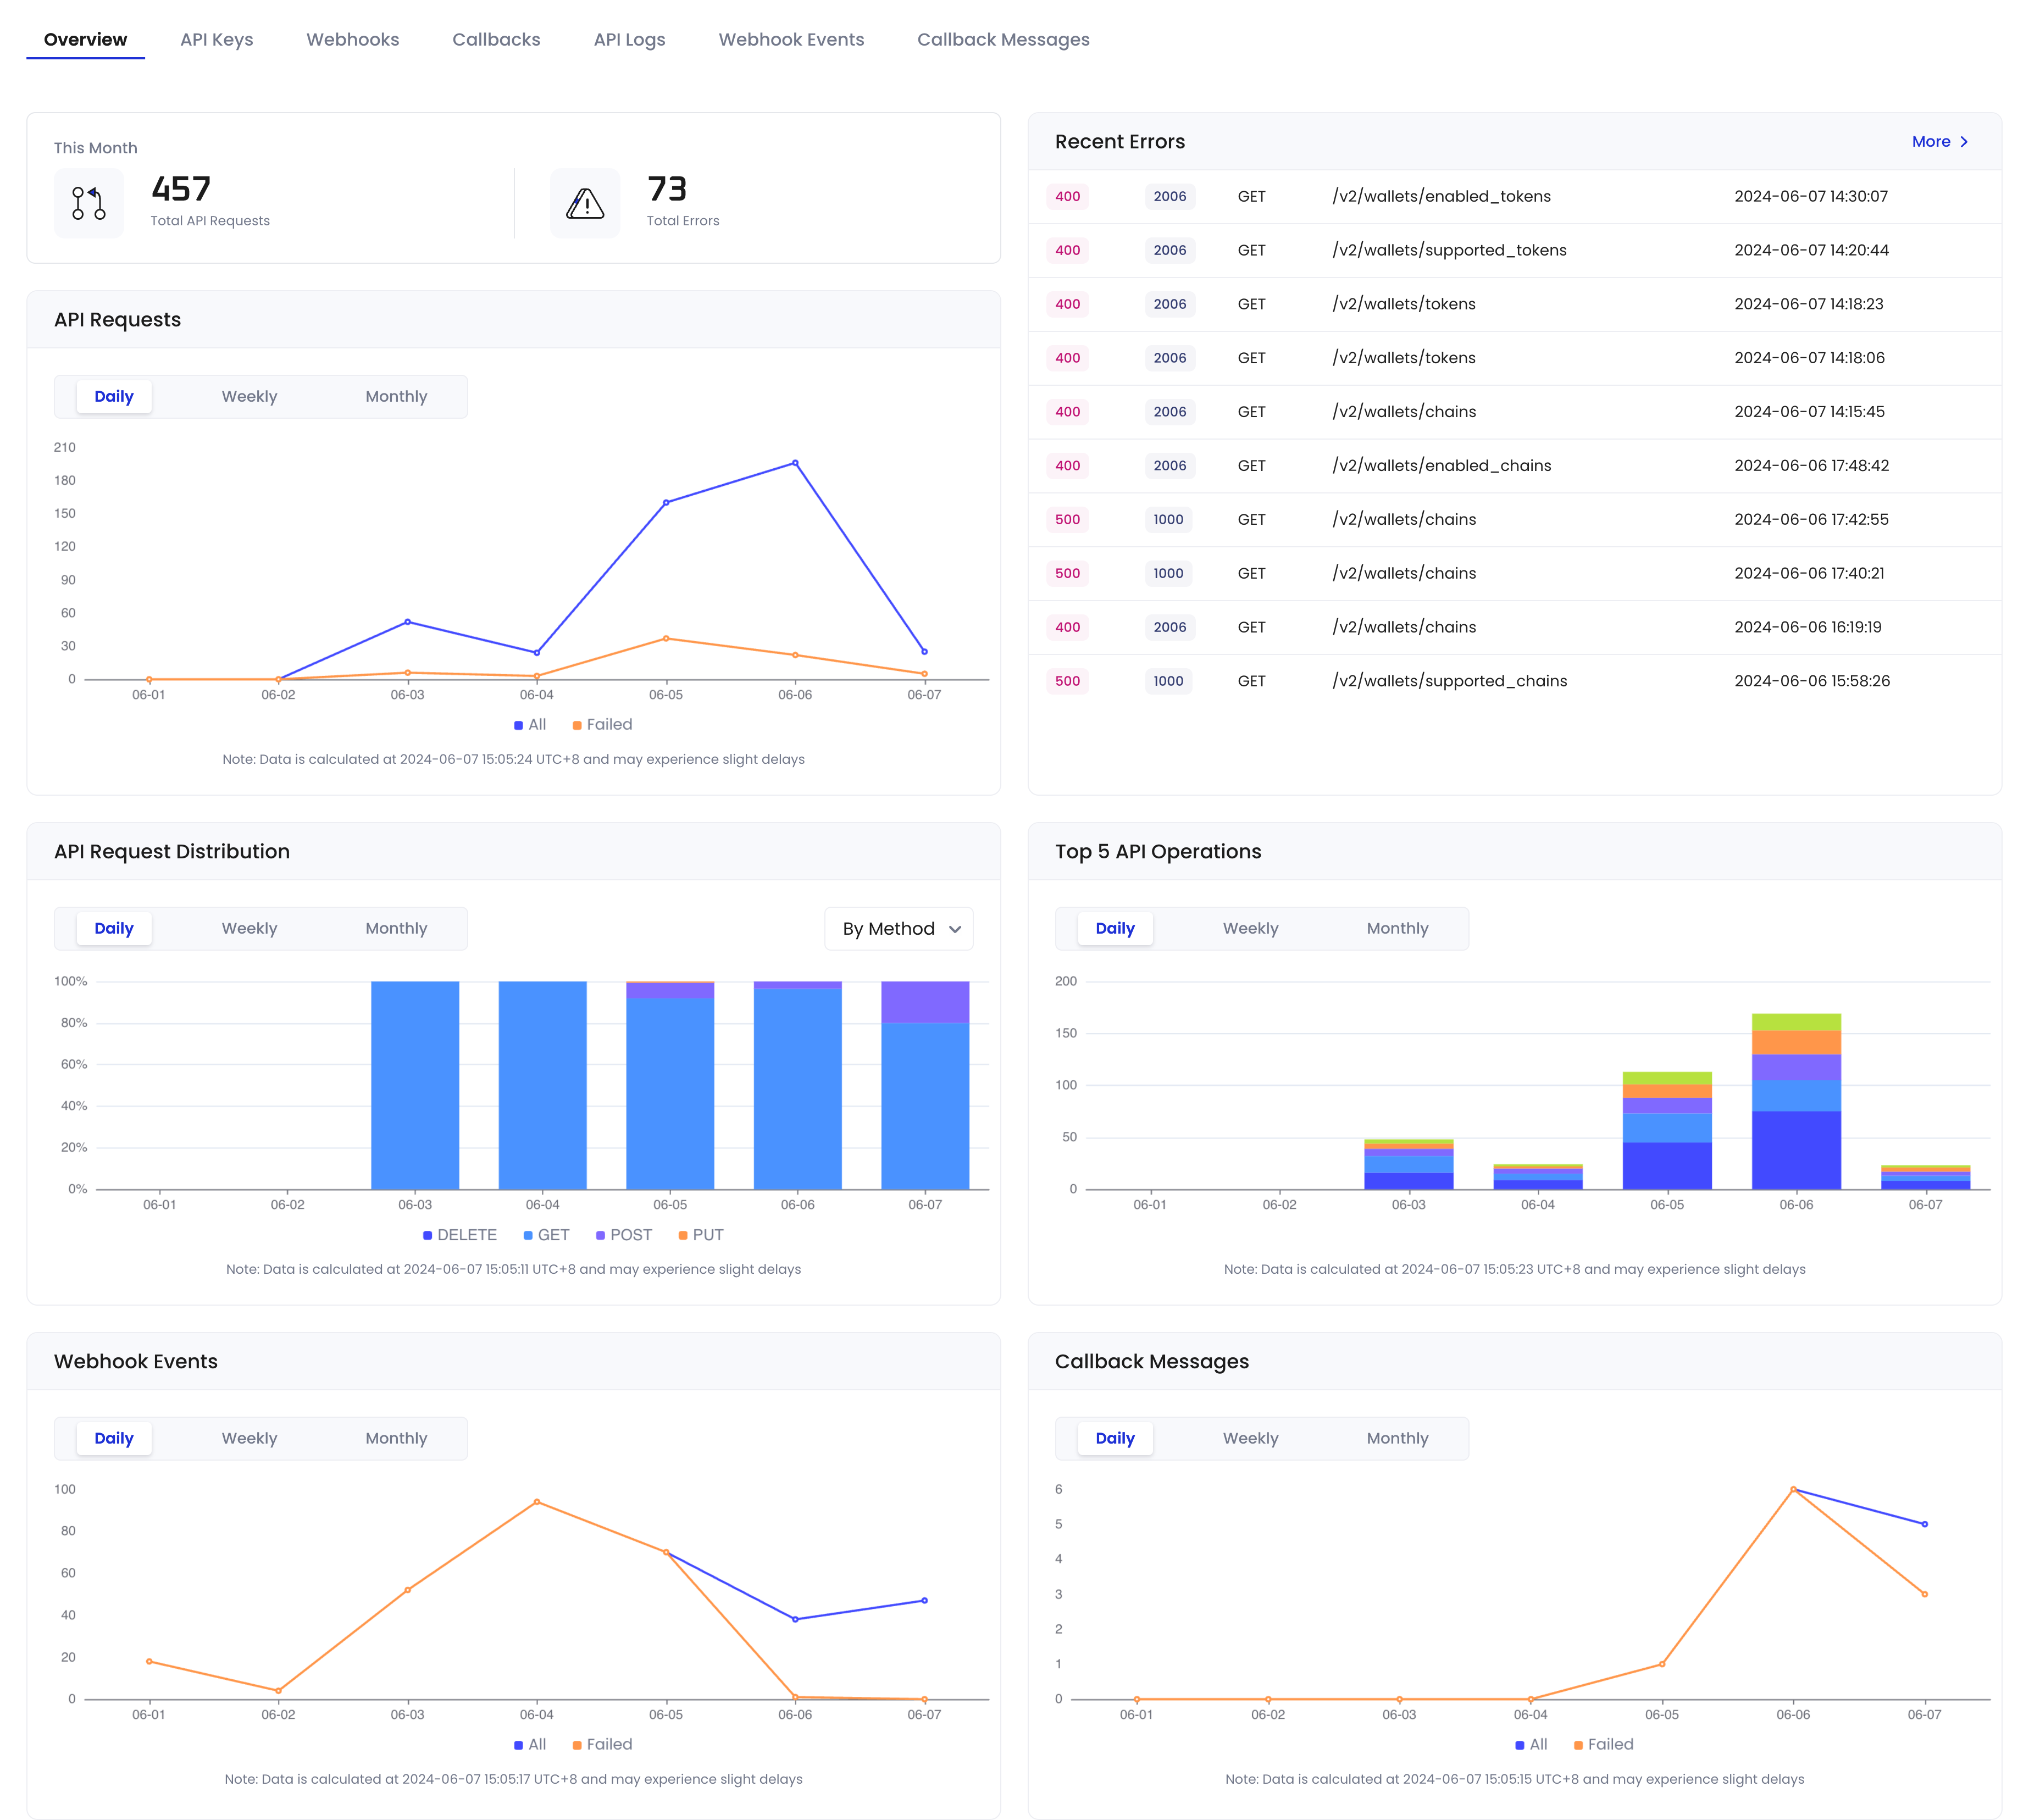2040x1820 pixels.
Task: Click the /v2/wallets/supported_tokens error row
Action: [x=1515, y=251]
